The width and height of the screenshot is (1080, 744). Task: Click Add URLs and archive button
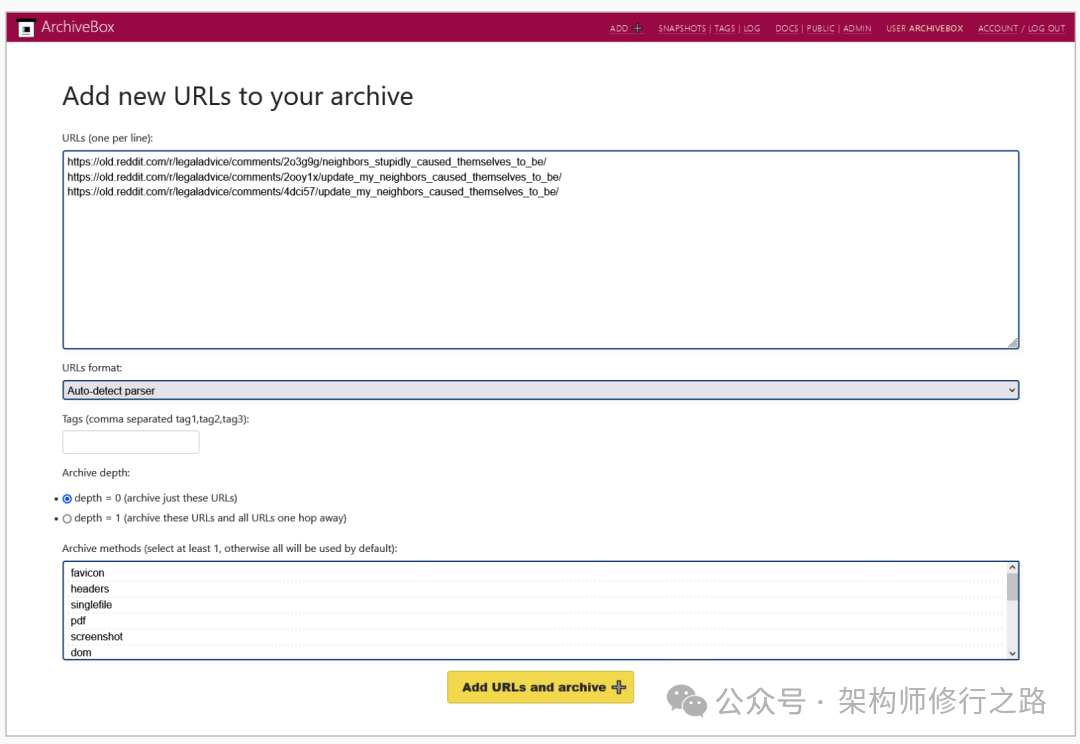pos(541,687)
